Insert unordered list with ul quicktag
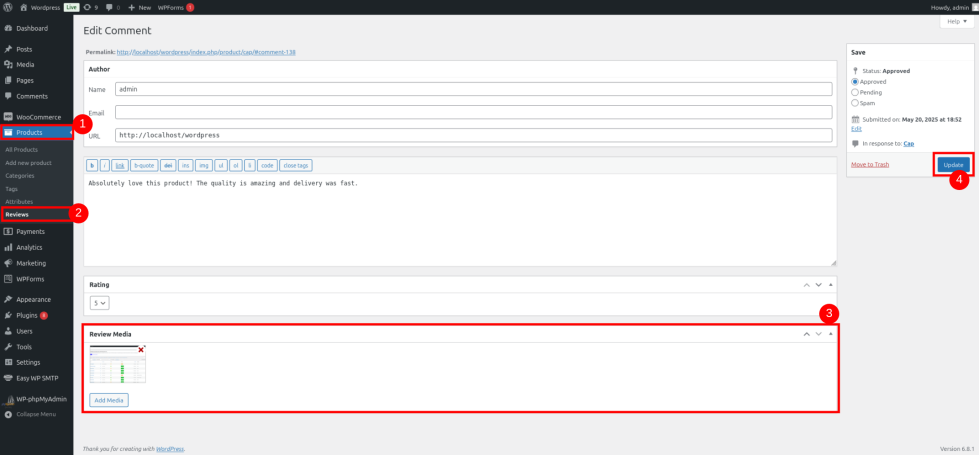Screen dimensions: 979x455 coord(220,165)
